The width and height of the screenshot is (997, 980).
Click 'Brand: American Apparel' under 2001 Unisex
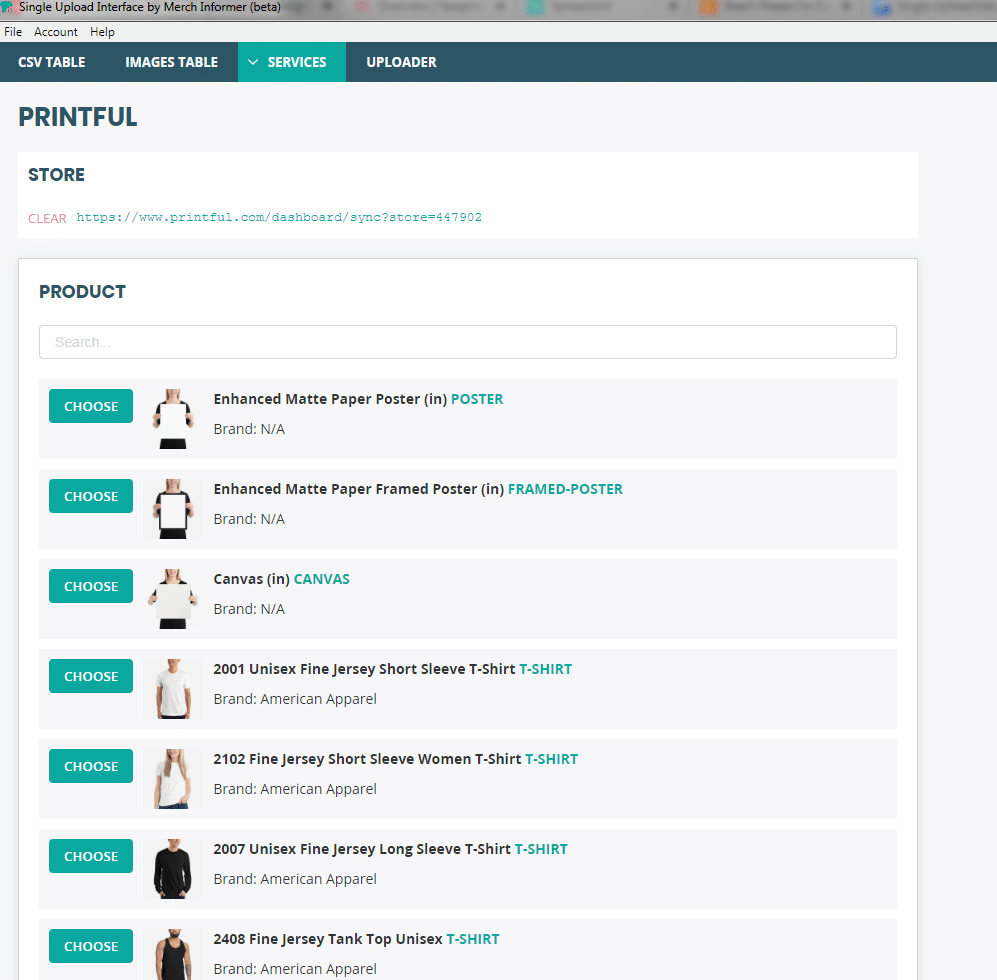(295, 699)
